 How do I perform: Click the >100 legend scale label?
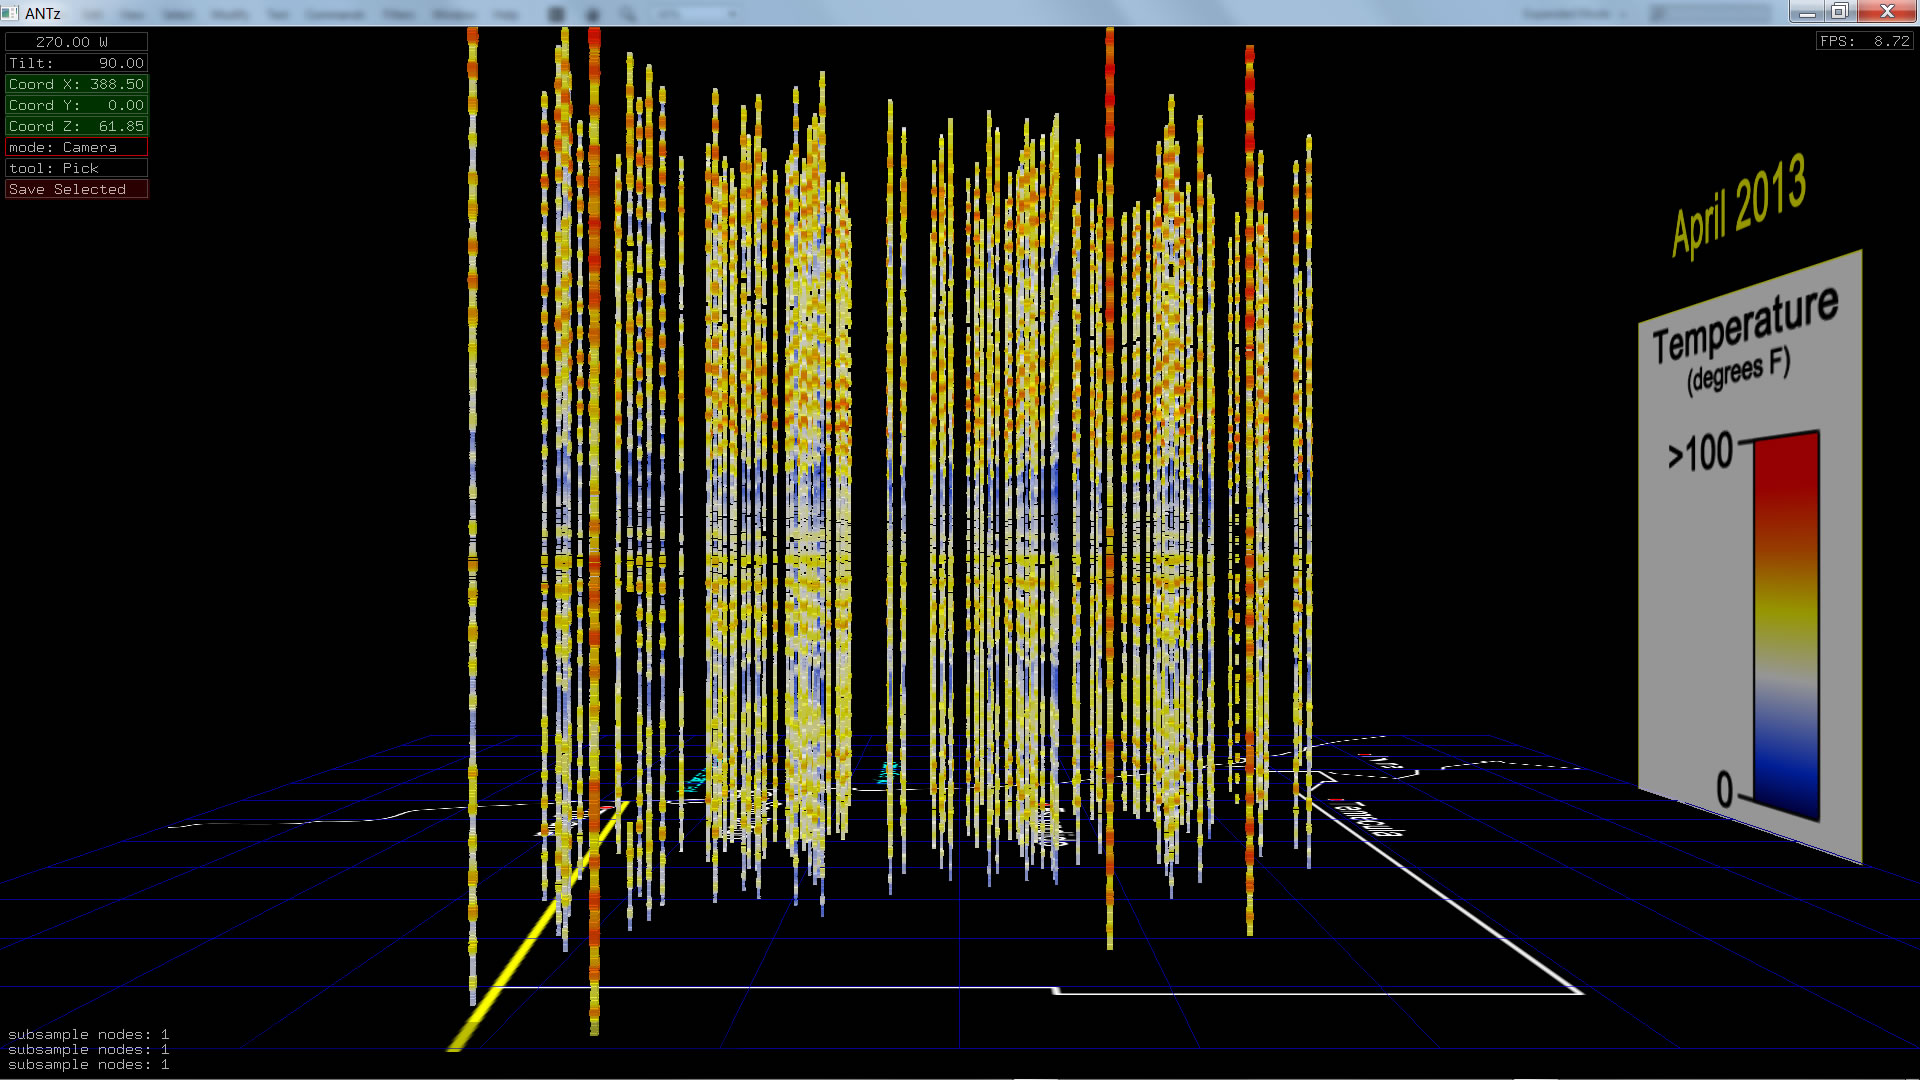pyautogui.click(x=1700, y=453)
